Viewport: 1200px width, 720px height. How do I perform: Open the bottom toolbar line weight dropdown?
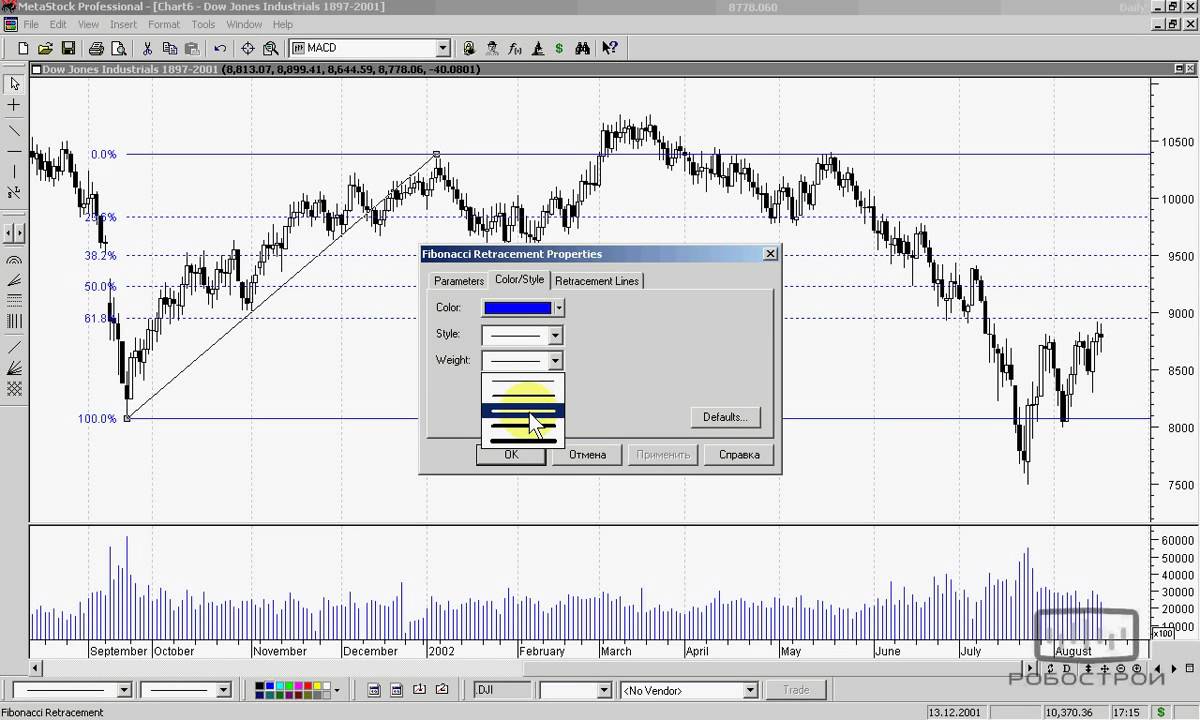(x=223, y=690)
